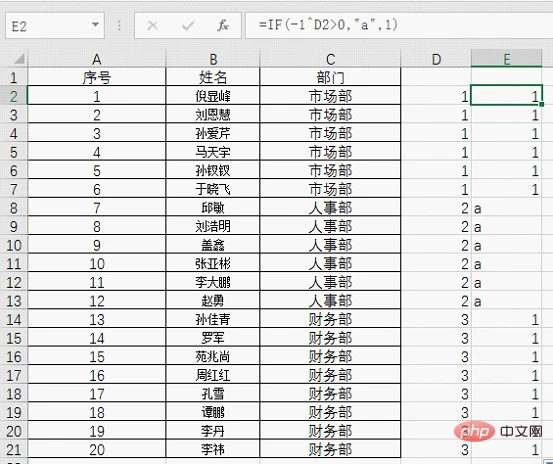Viewport: 553px width, 464px height.
Task: Select cell with name 周红红
Action: tap(213, 375)
